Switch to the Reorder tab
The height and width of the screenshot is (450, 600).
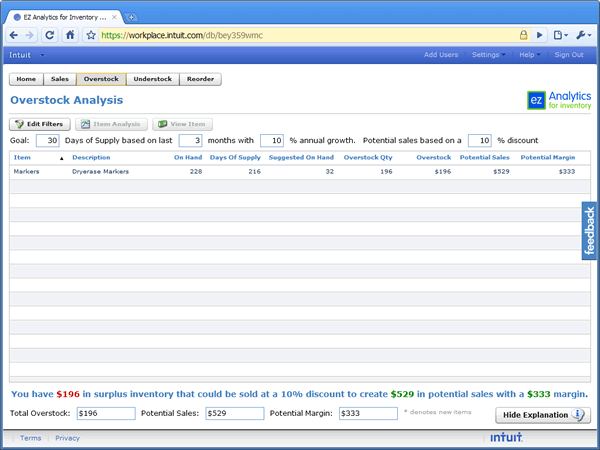200,79
